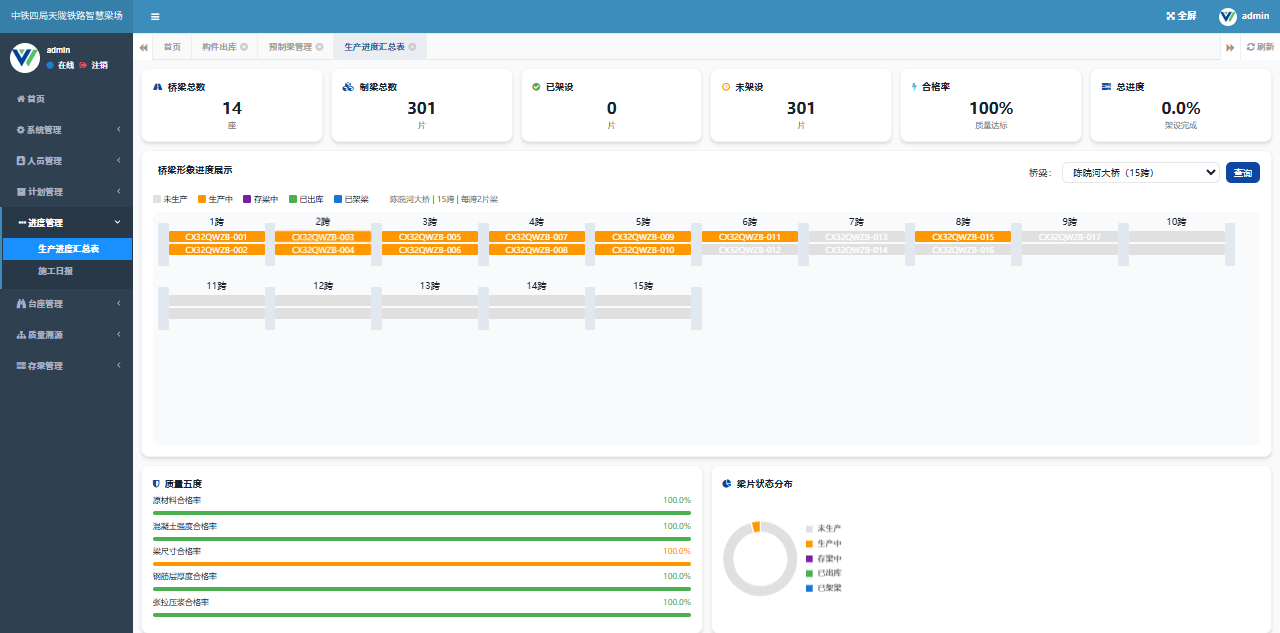Close the 预制梁管理 tab

(319, 47)
